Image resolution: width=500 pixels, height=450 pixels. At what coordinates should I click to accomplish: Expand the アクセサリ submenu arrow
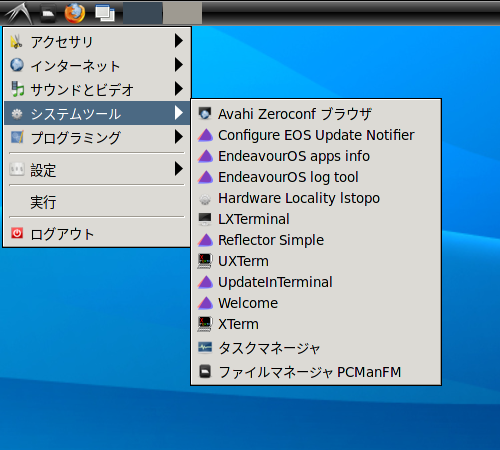pyautogui.click(x=179, y=41)
